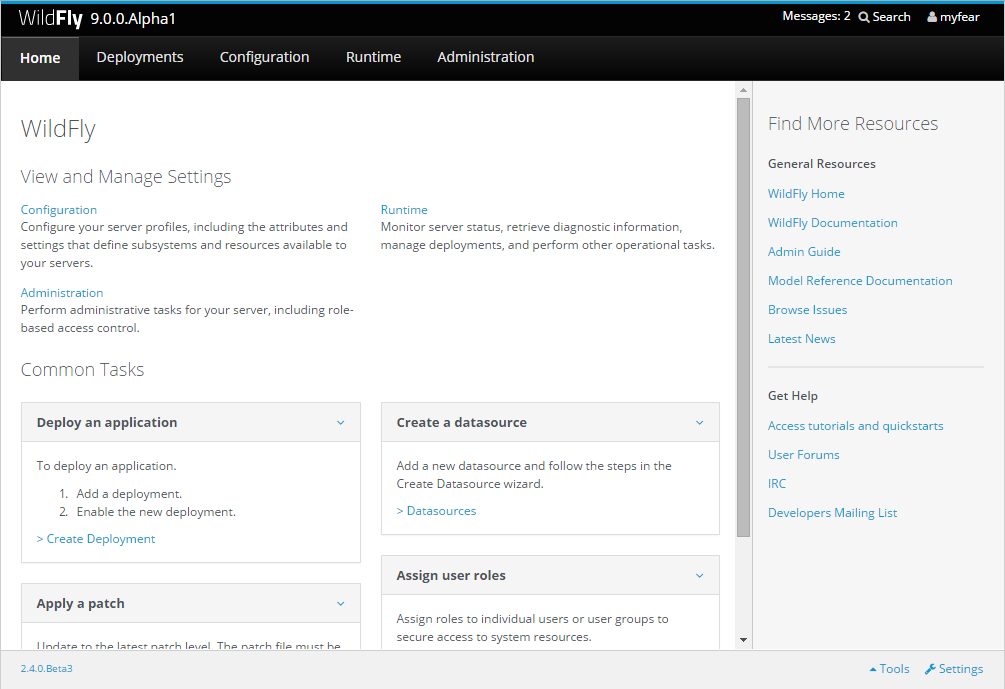The width and height of the screenshot is (1005, 689).
Task: Click the WildFly logo in header
Action: [50, 18]
